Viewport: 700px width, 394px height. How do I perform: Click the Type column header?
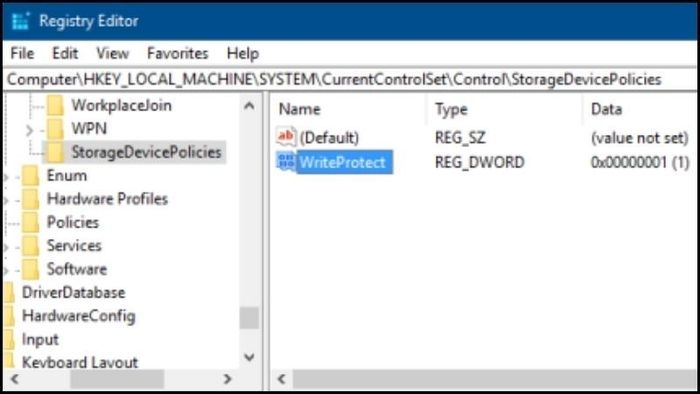pos(451,109)
